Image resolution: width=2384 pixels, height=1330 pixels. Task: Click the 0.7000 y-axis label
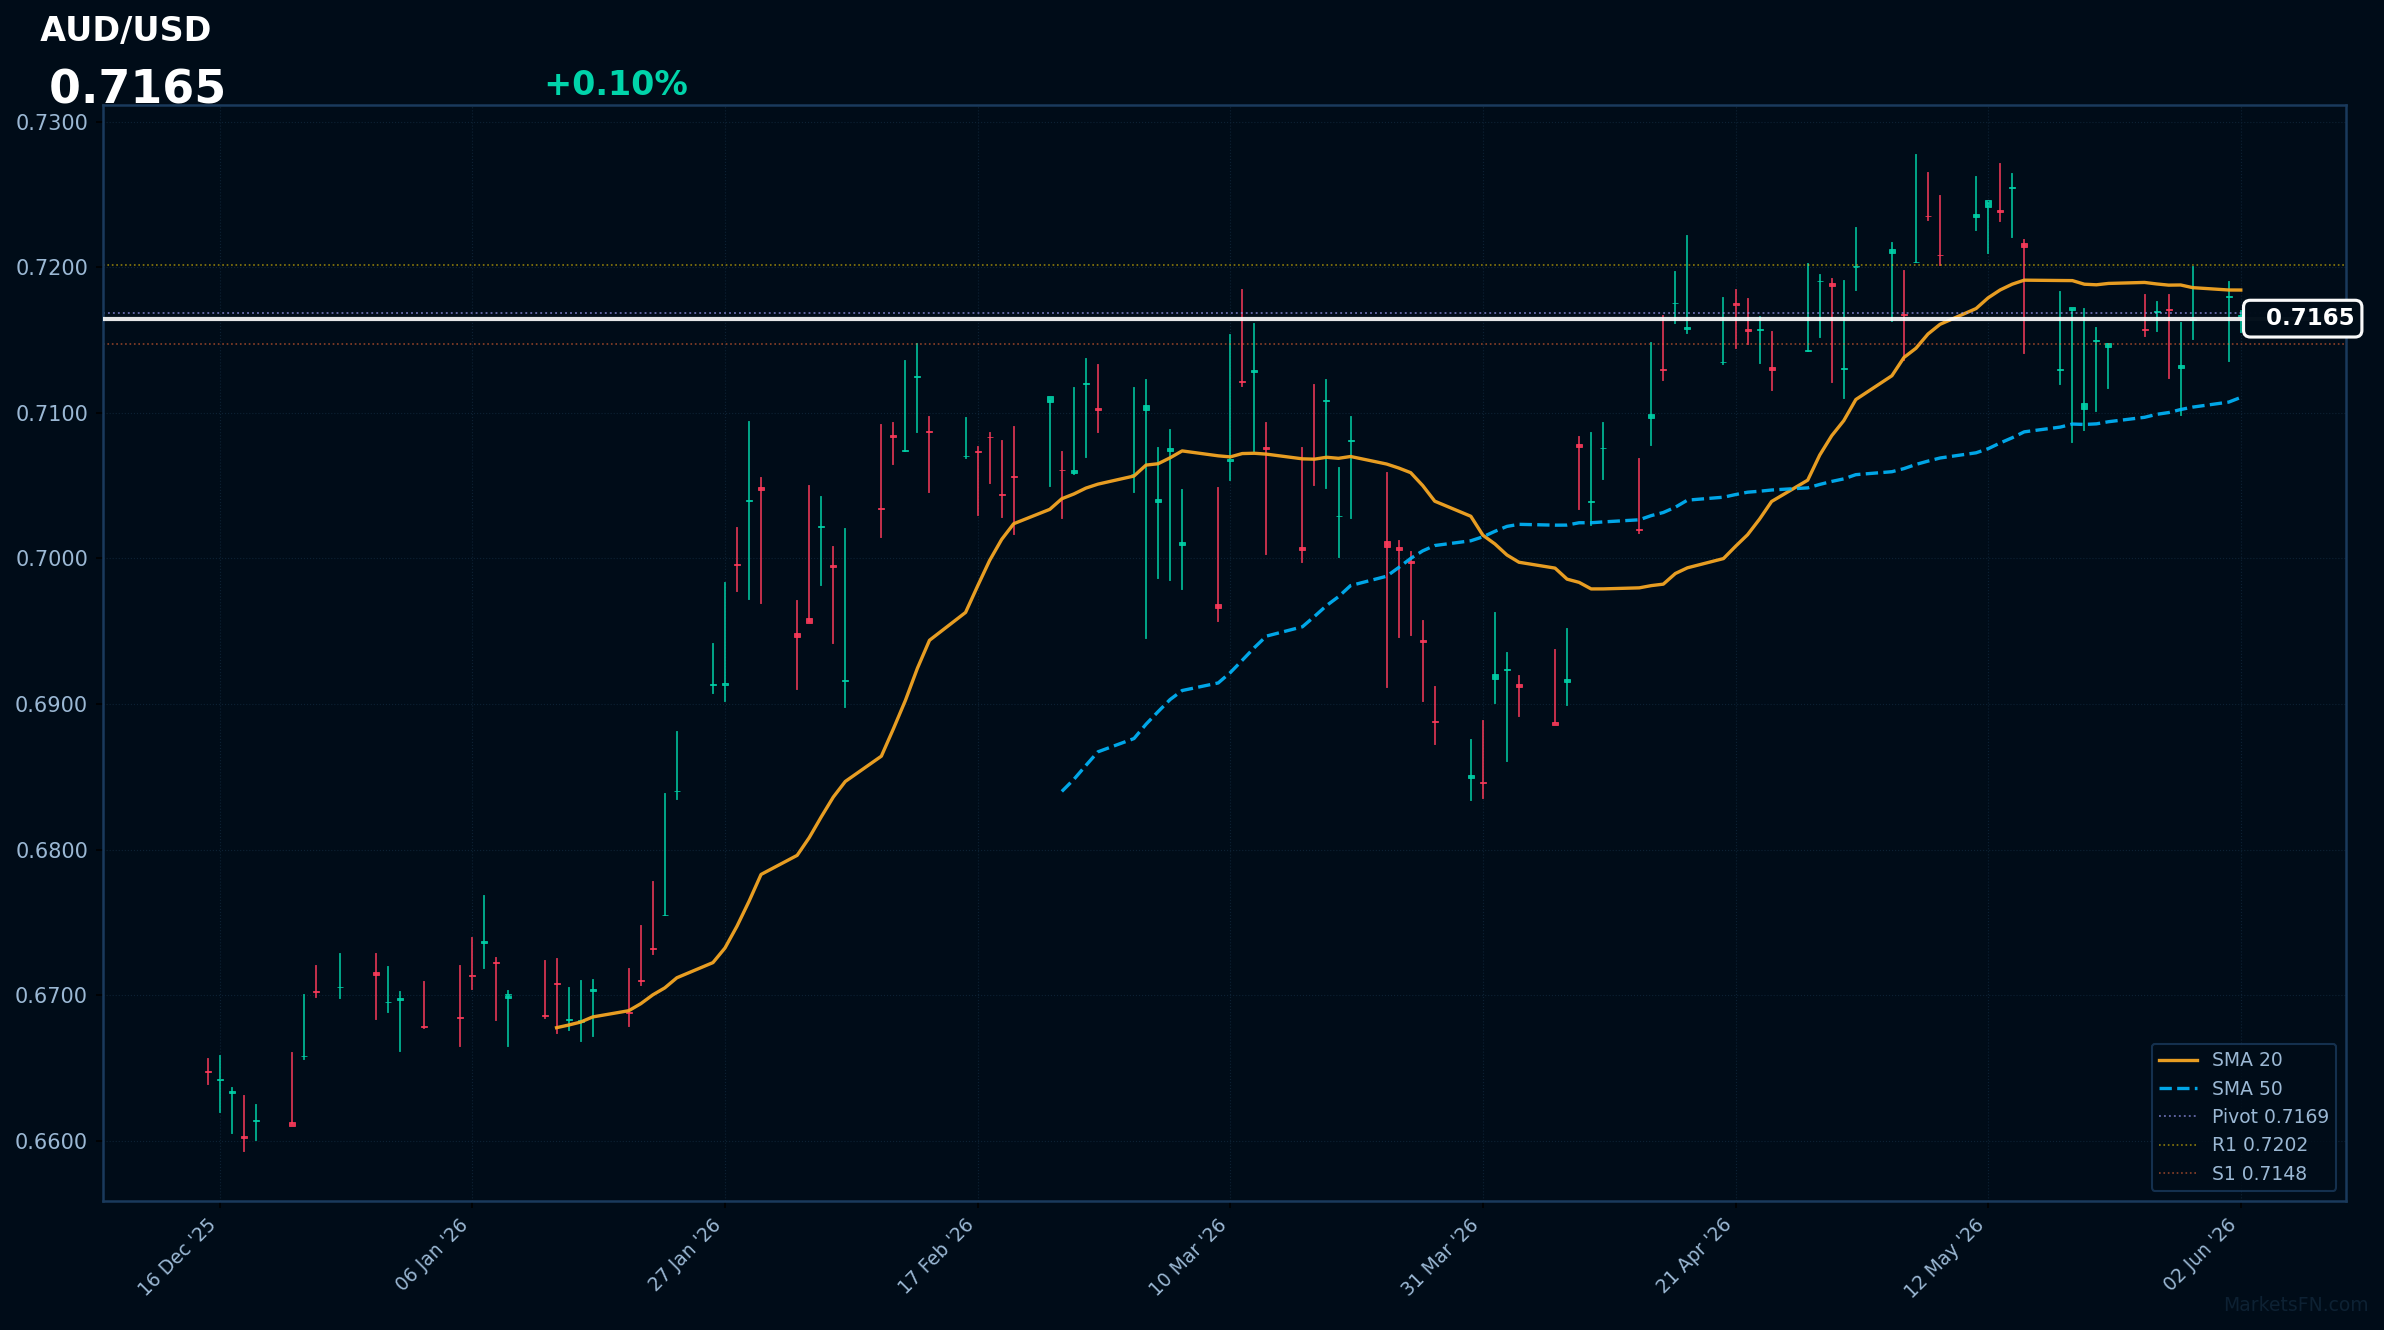tap(52, 559)
